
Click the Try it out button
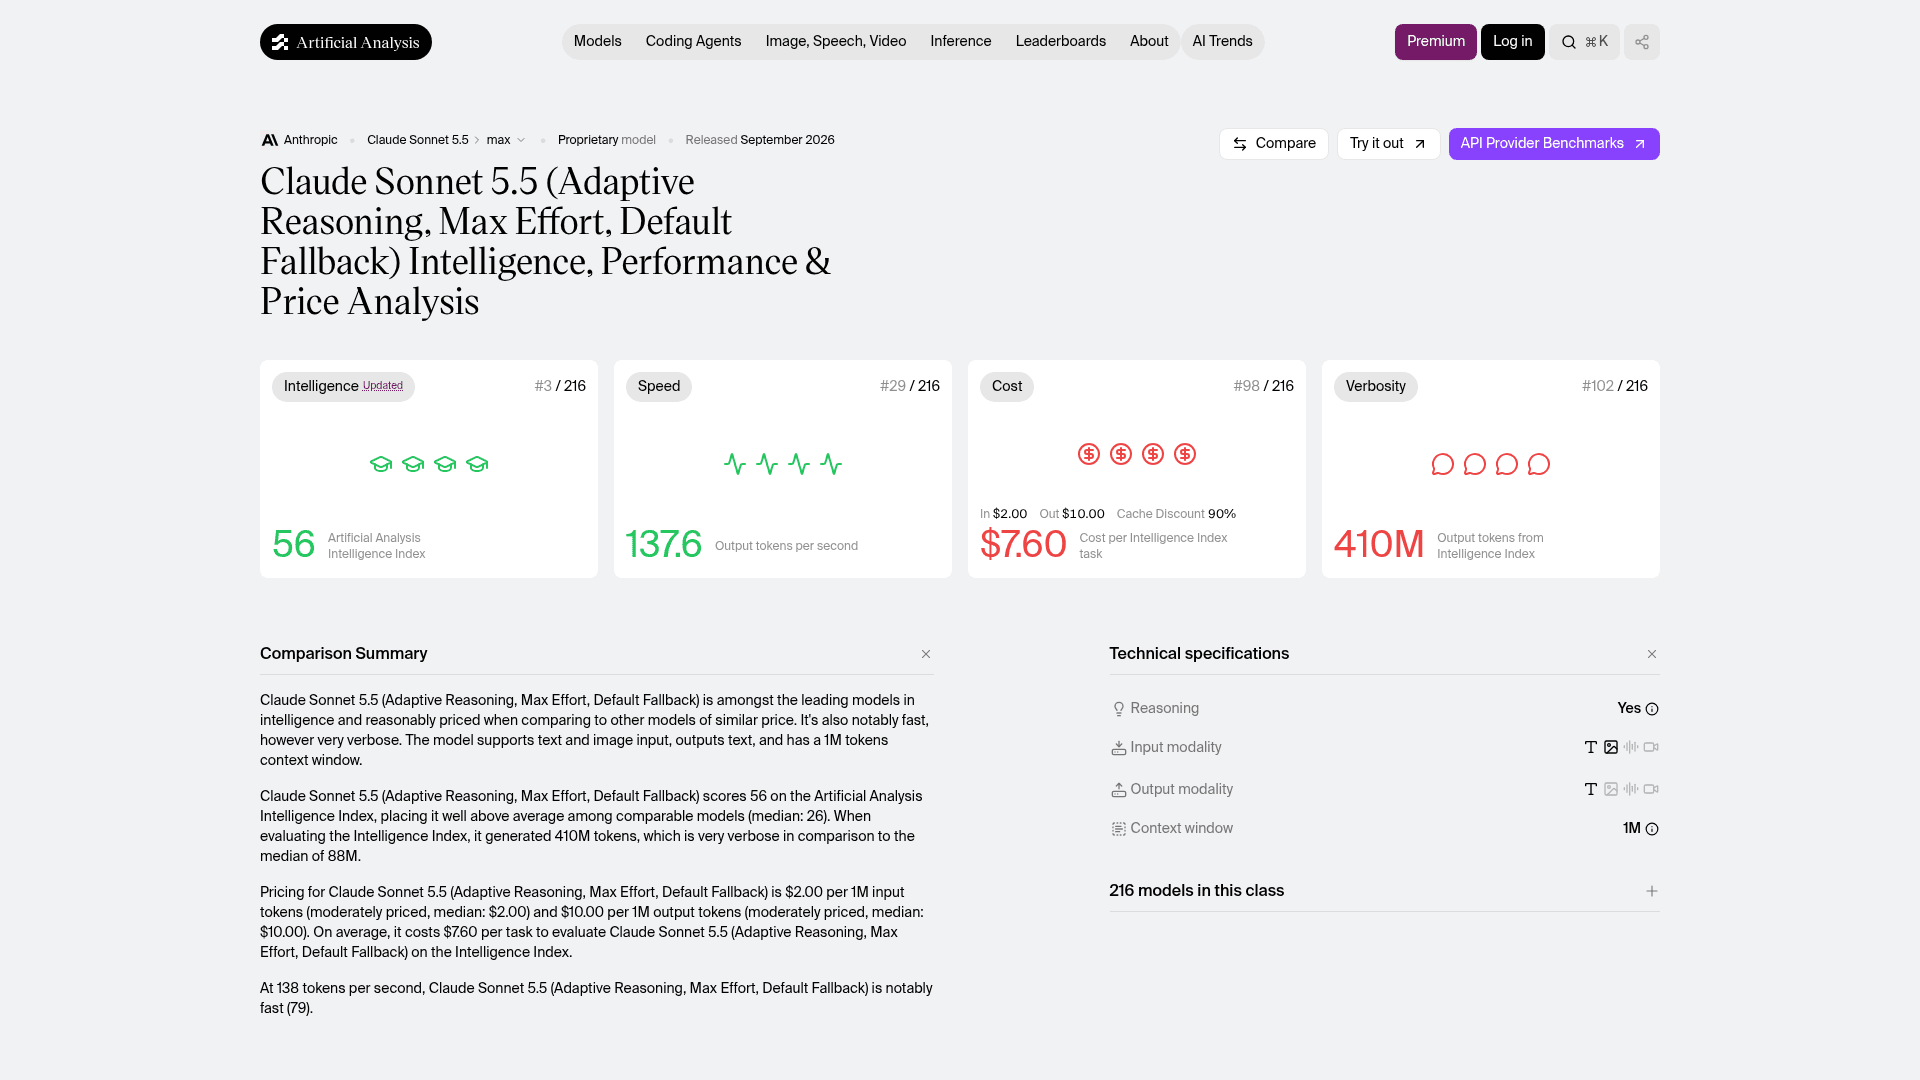click(1389, 144)
